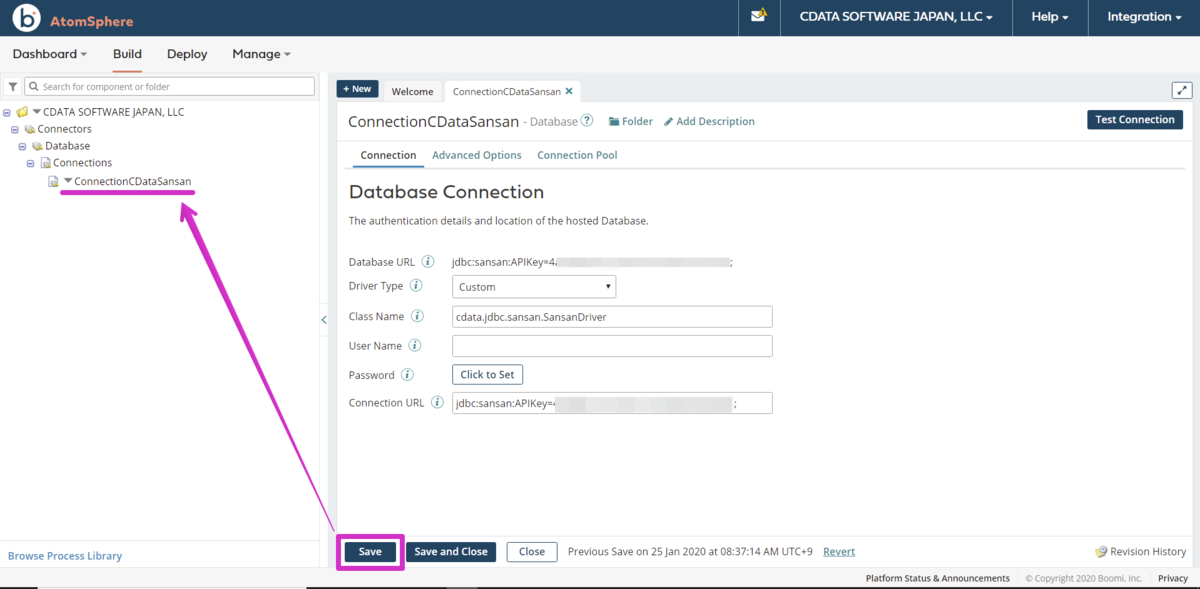Click the Class Name input field
This screenshot has width=1200, height=589.
612,316
